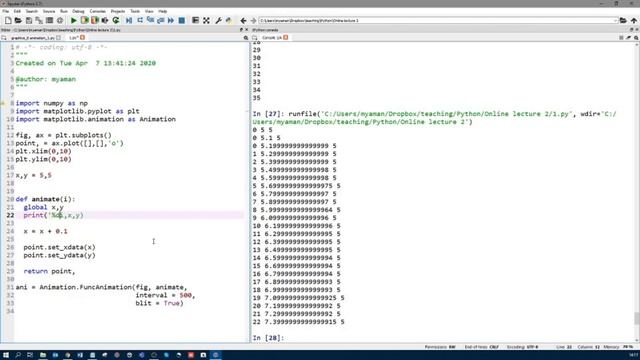
Task: Go back to the previous directory
Action: point(243,20)
